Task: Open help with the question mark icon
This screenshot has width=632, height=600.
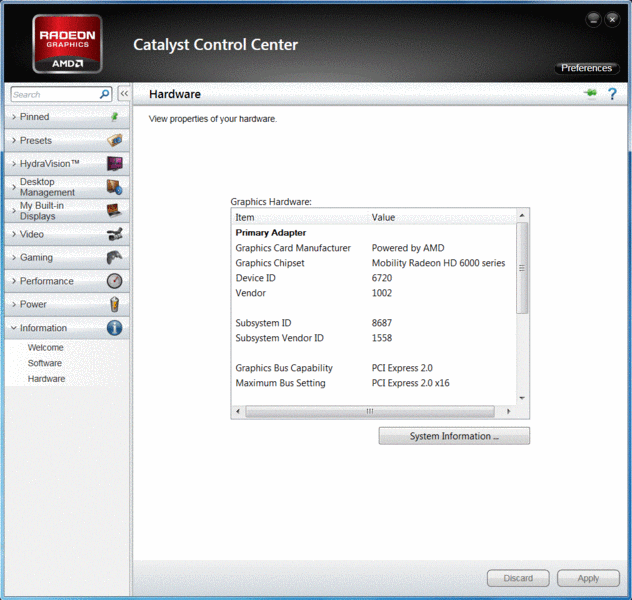Action: pyautogui.click(x=612, y=94)
